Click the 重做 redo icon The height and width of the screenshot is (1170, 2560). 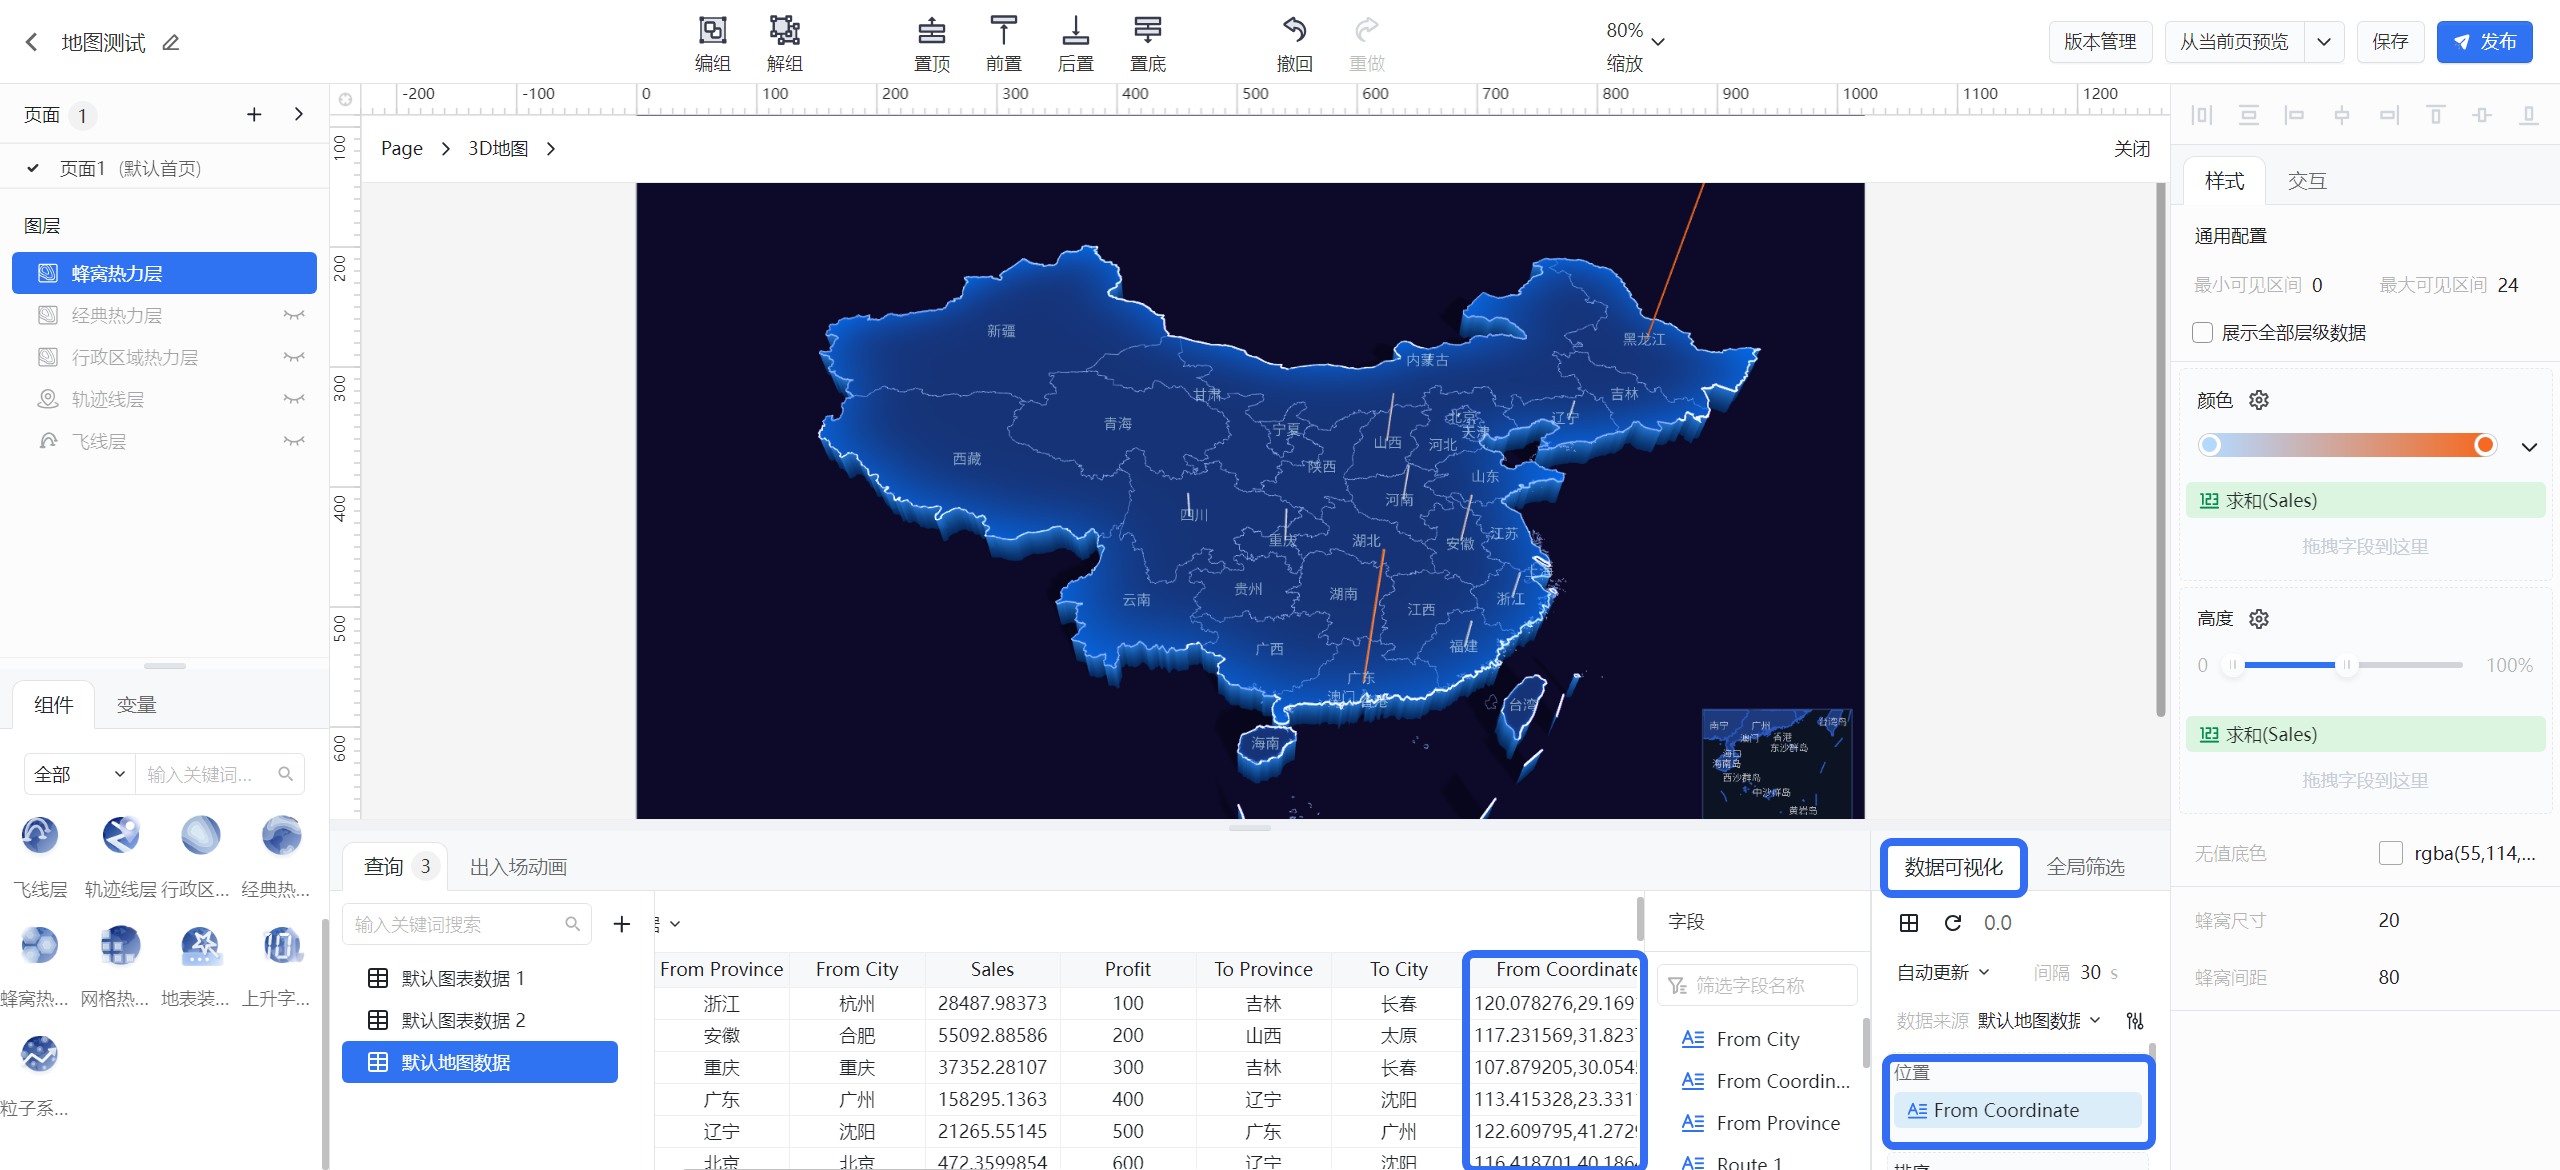tap(1366, 29)
